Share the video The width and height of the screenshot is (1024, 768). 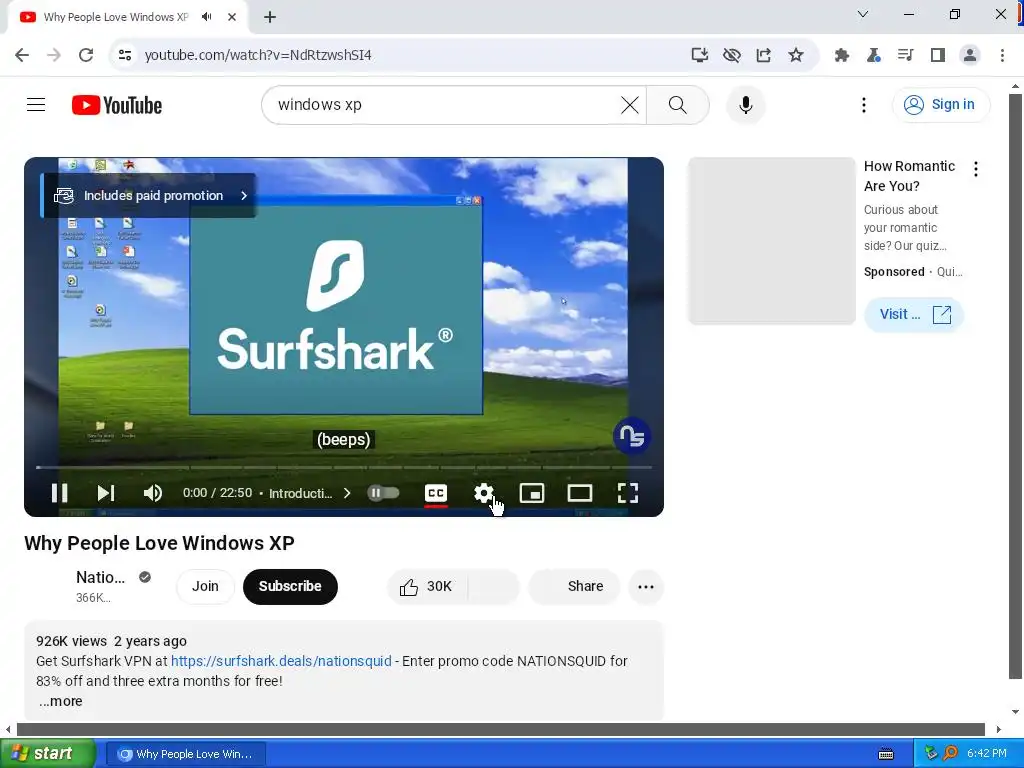(x=573, y=586)
